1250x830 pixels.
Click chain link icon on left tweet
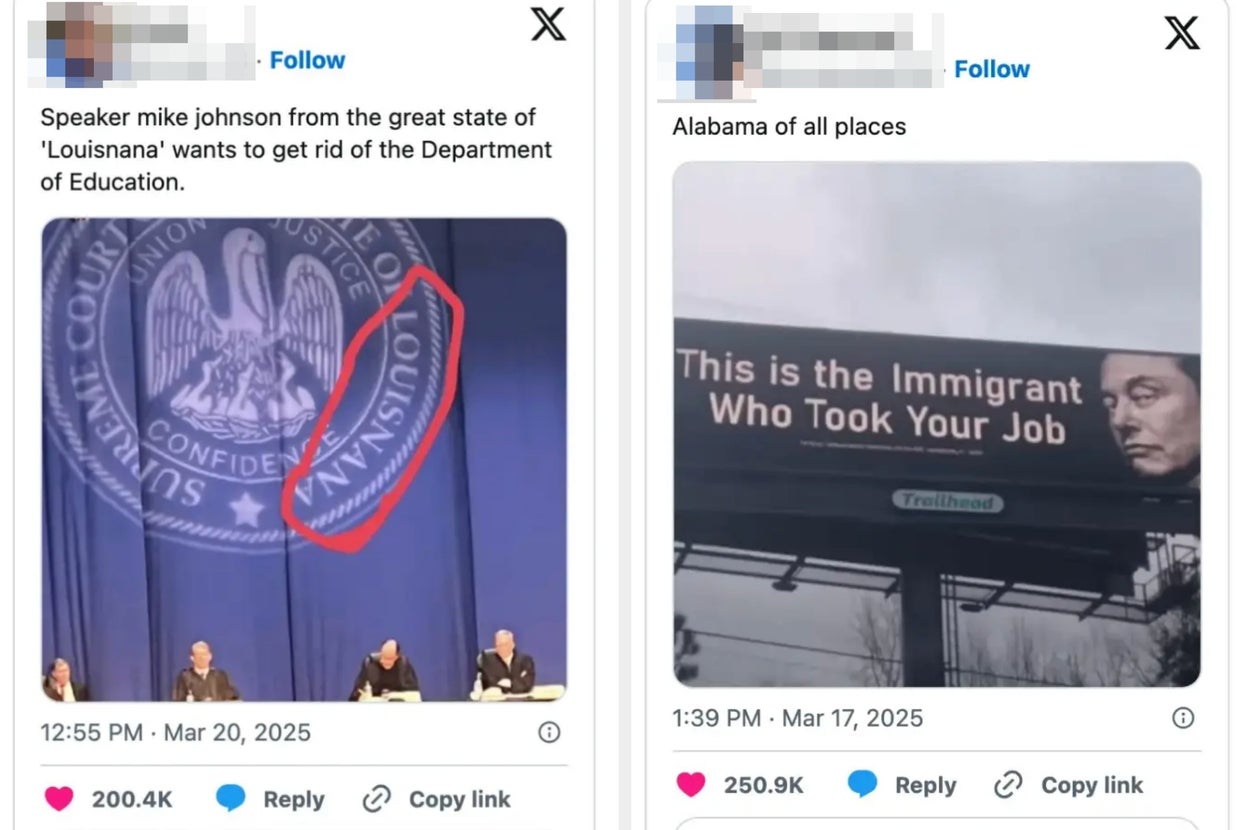(x=376, y=799)
